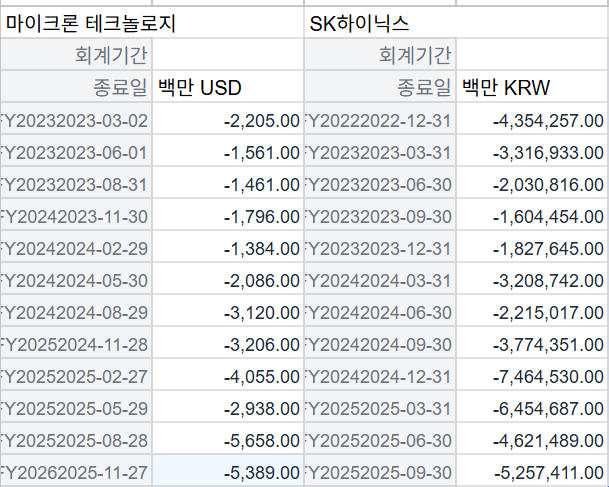Screen dimensions: 609x487
Task: Select the date cell 2025-06-30
Action: [x=380, y=439]
